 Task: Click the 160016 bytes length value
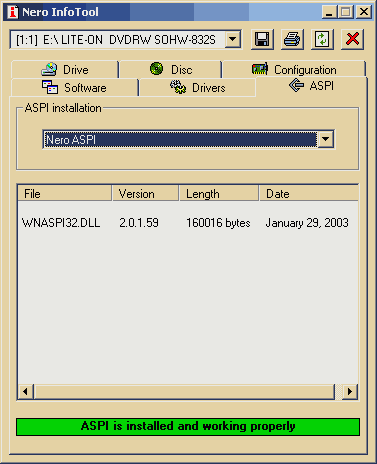[218, 223]
